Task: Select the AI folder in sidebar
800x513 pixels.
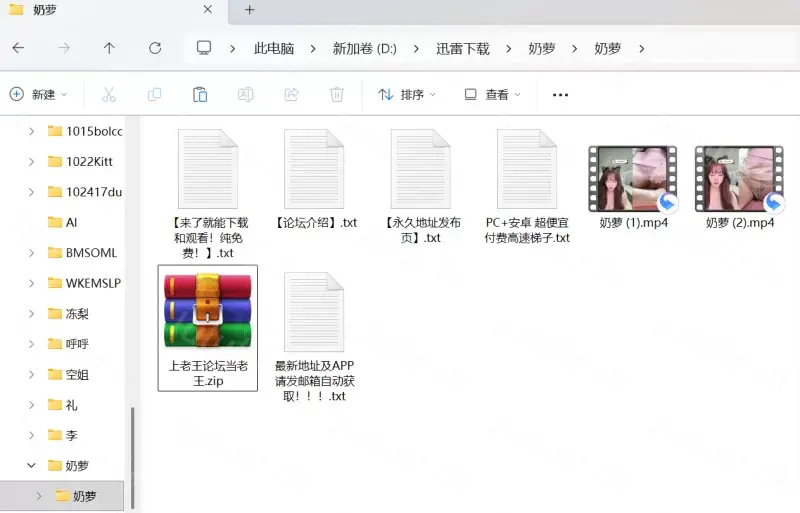Action: coord(62,223)
